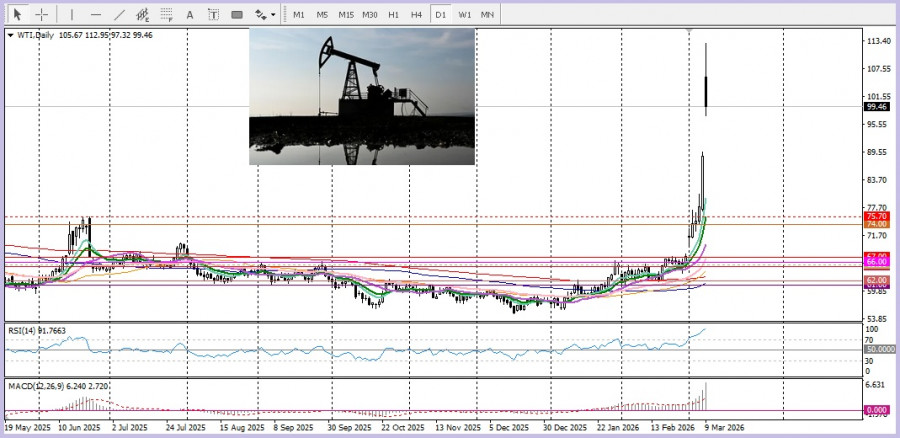Insert text with the A tool
Screen dimensions: 900x438
(x=191, y=15)
